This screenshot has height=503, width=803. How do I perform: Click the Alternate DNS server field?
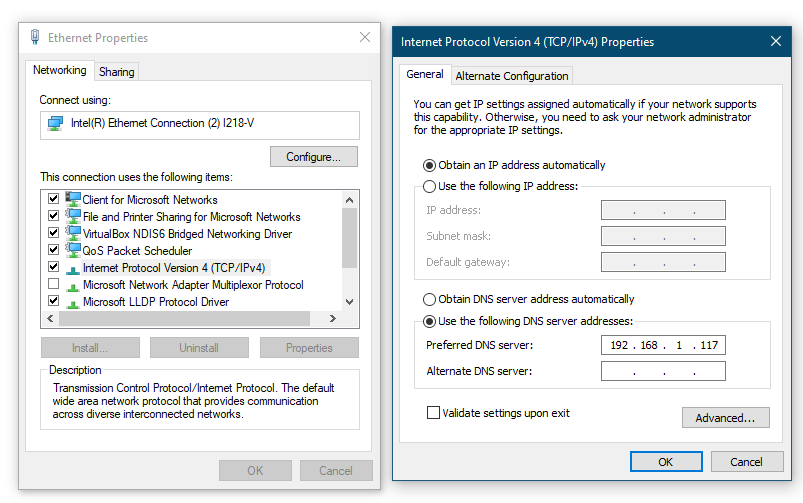pos(663,371)
